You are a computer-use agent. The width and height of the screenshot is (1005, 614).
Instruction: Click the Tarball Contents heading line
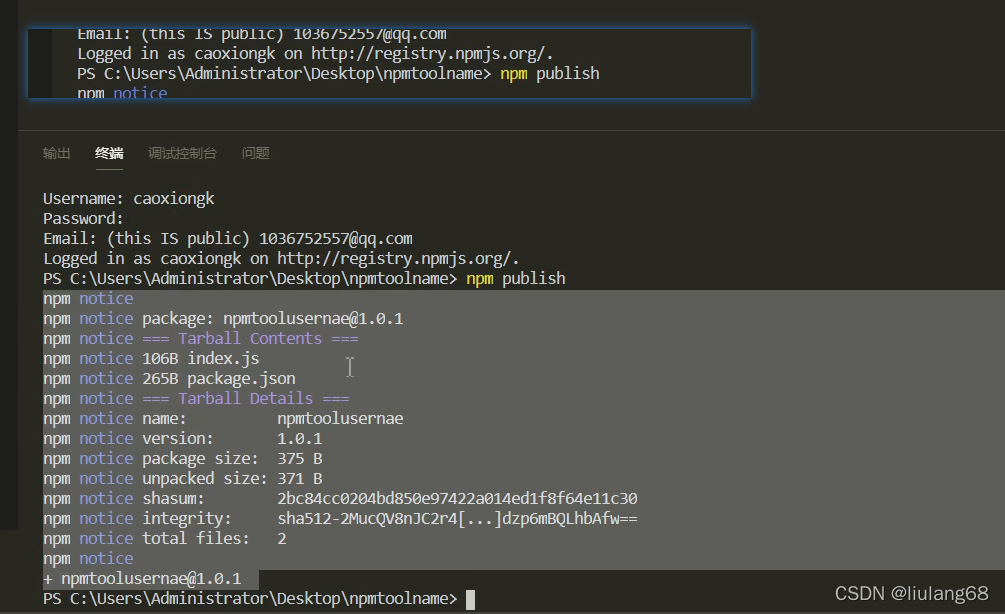click(201, 338)
